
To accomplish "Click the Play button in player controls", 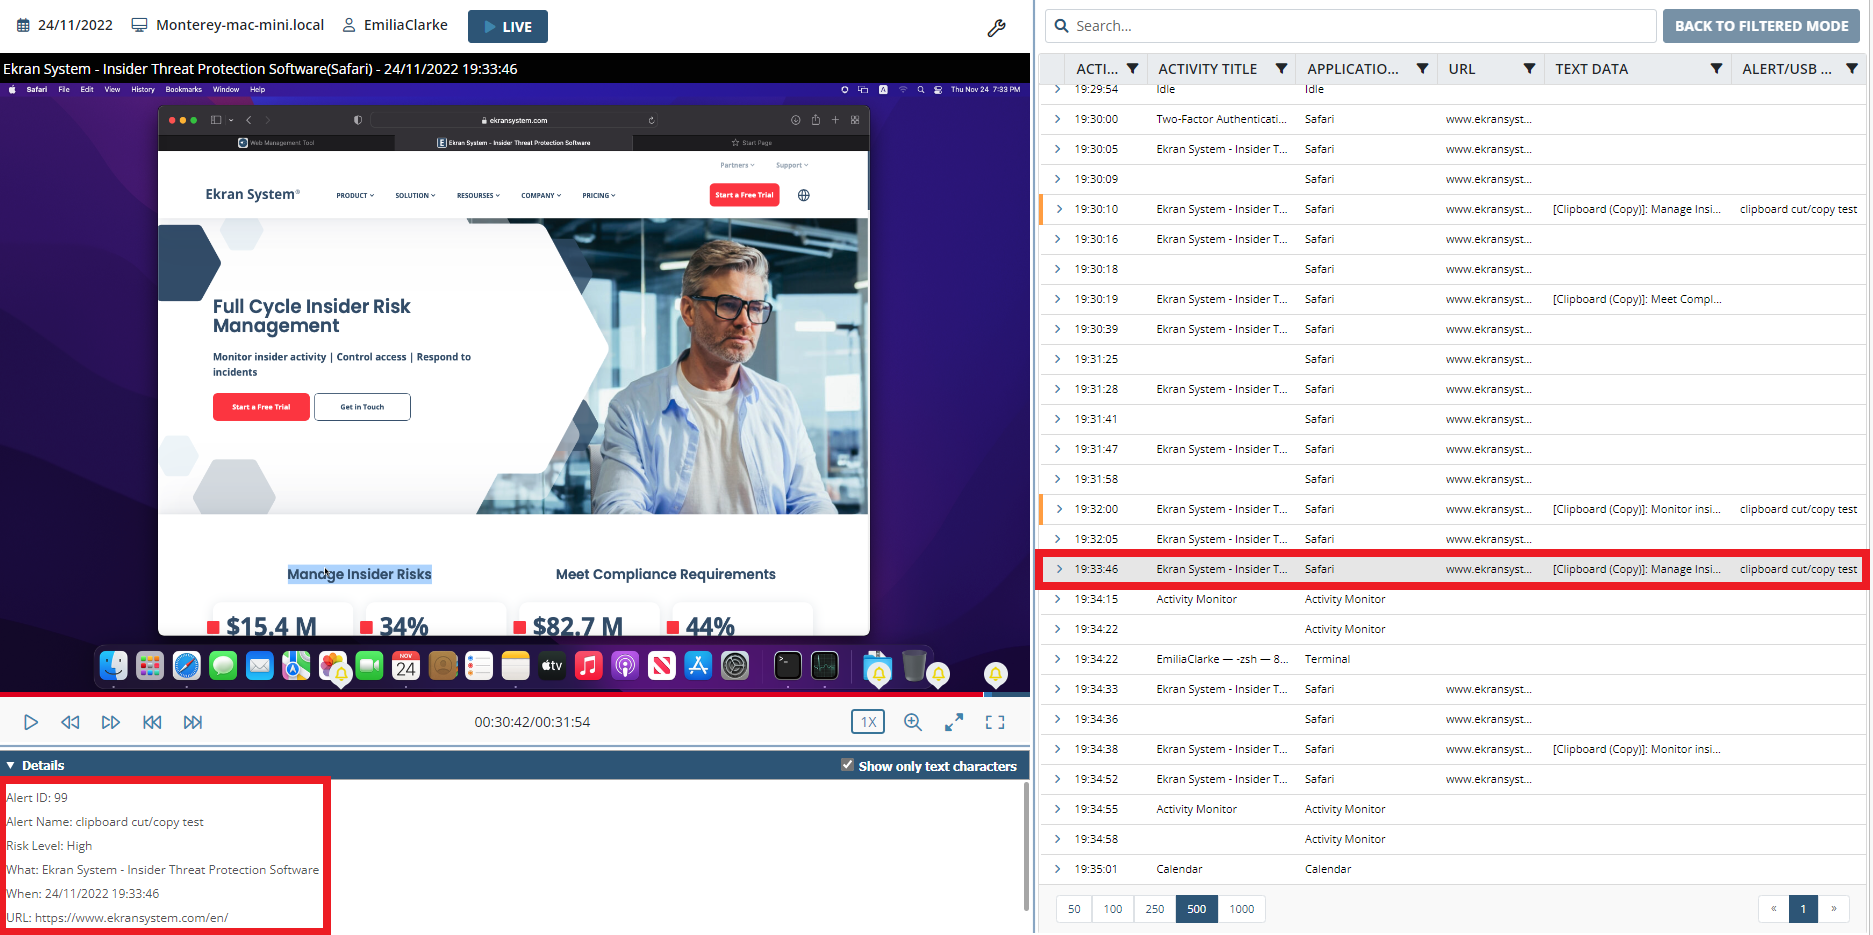I will click(31, 722).
